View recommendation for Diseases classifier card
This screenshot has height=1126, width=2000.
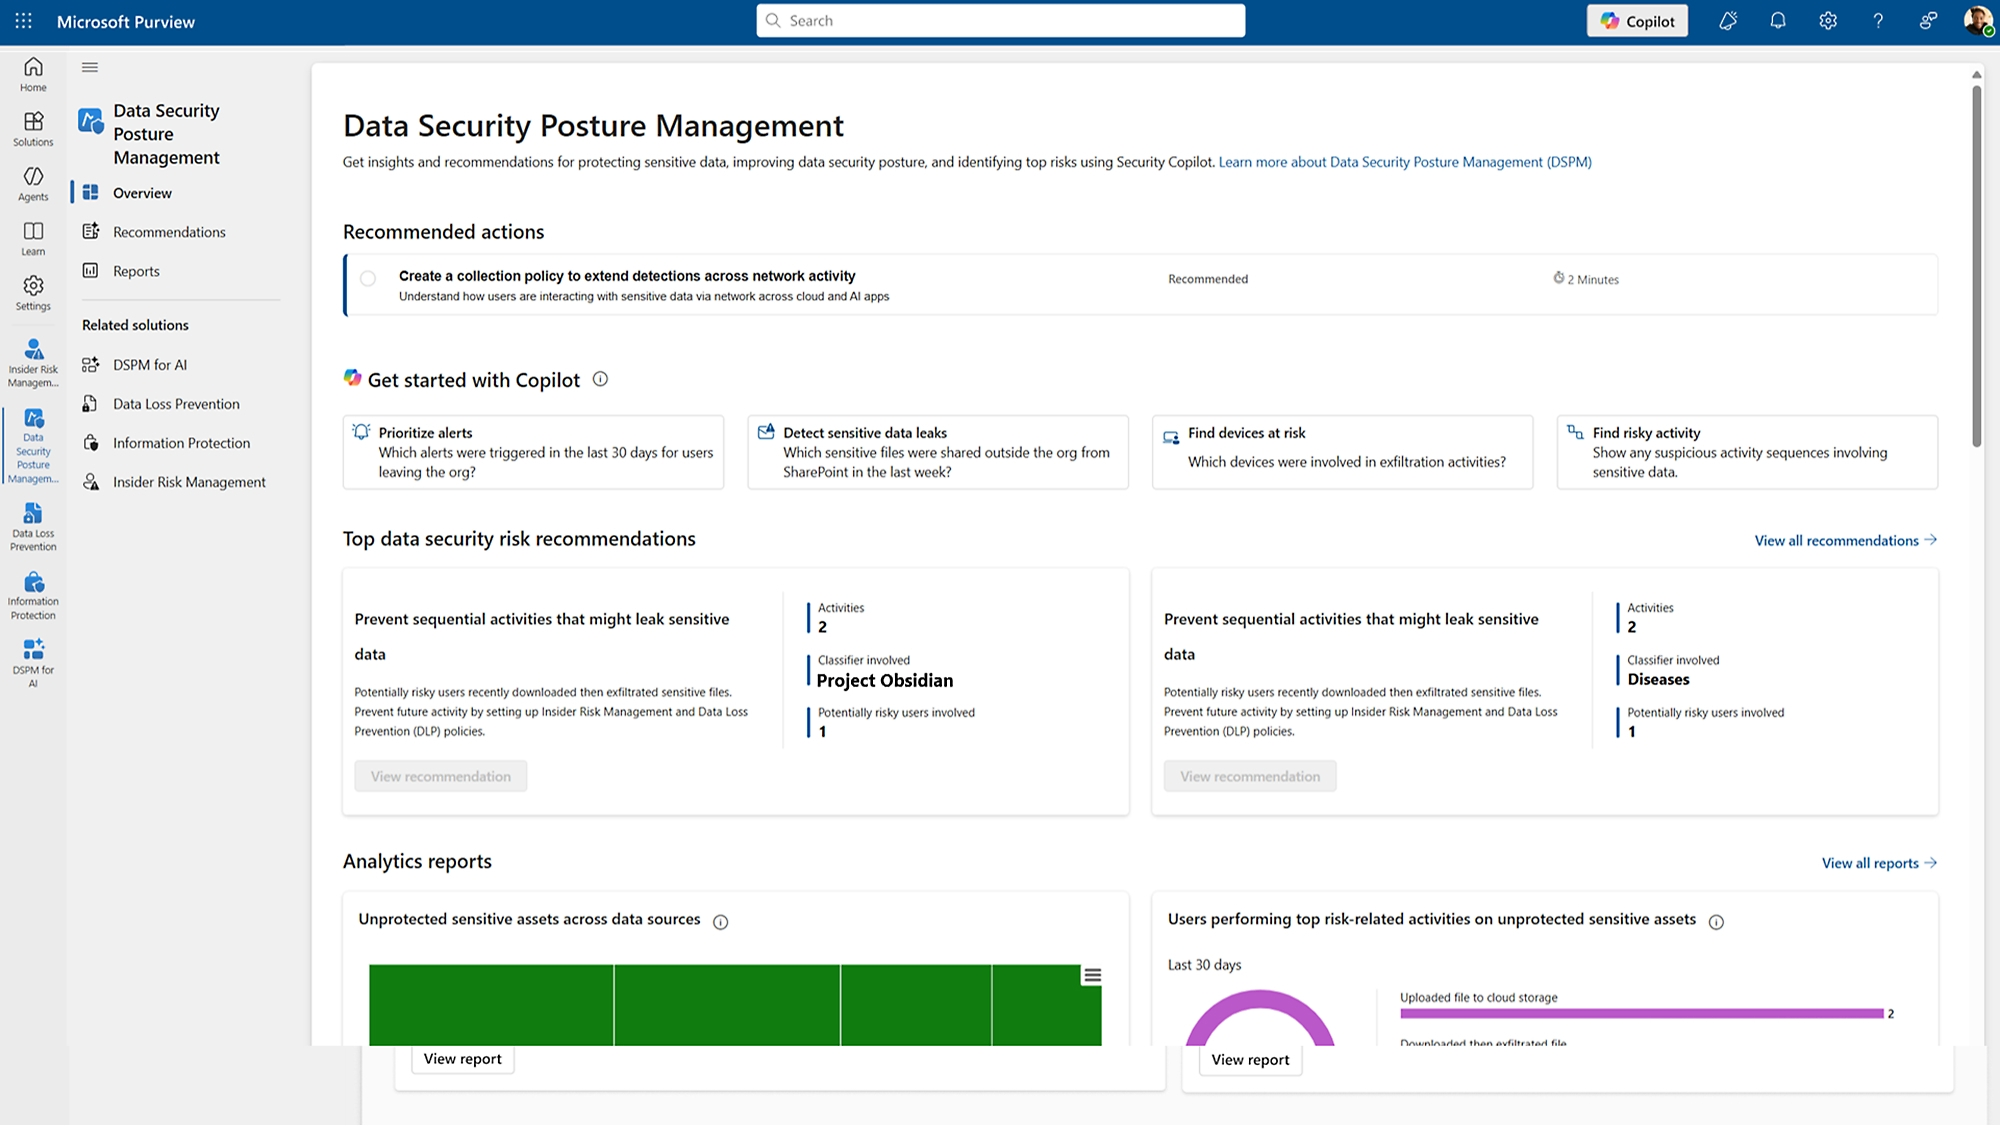coord(1250,776)
